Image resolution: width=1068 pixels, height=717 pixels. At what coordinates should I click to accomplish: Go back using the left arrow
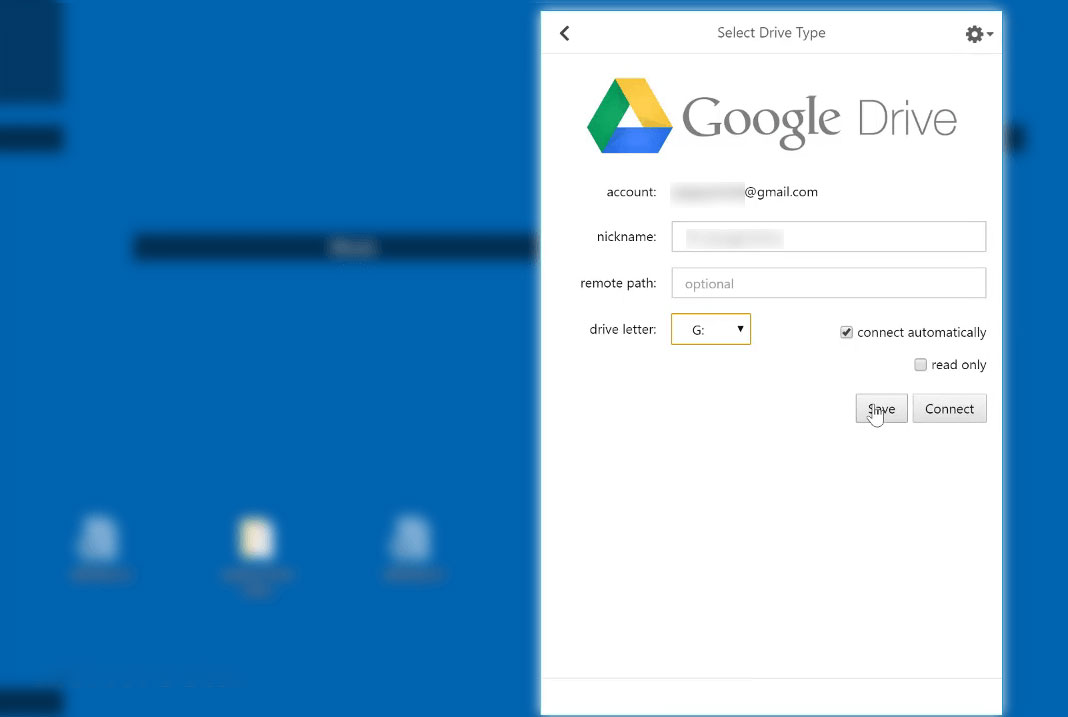[565, 33]
